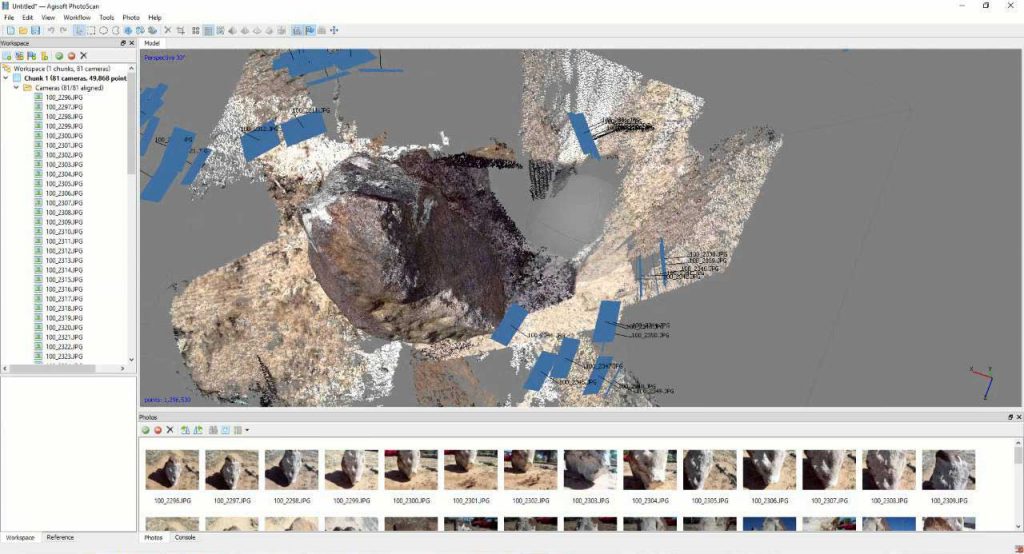
Task: Open thumbnail view mode dropdown arrow in Photos toolbar
Action: [x=247, y=430]
